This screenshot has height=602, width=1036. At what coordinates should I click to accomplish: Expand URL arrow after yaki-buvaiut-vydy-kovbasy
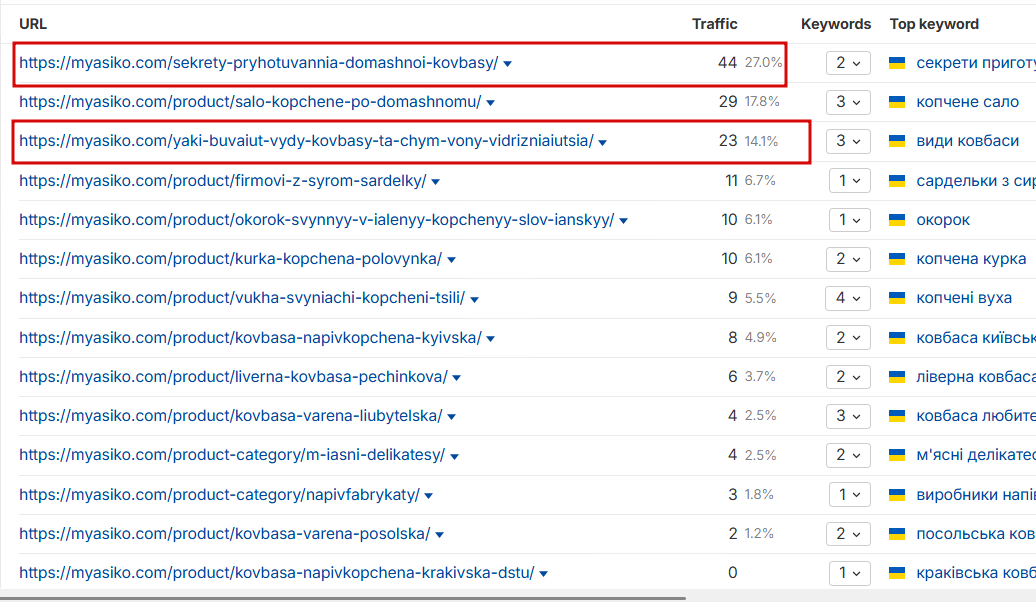pyautogui.click(x=603, y=142)
